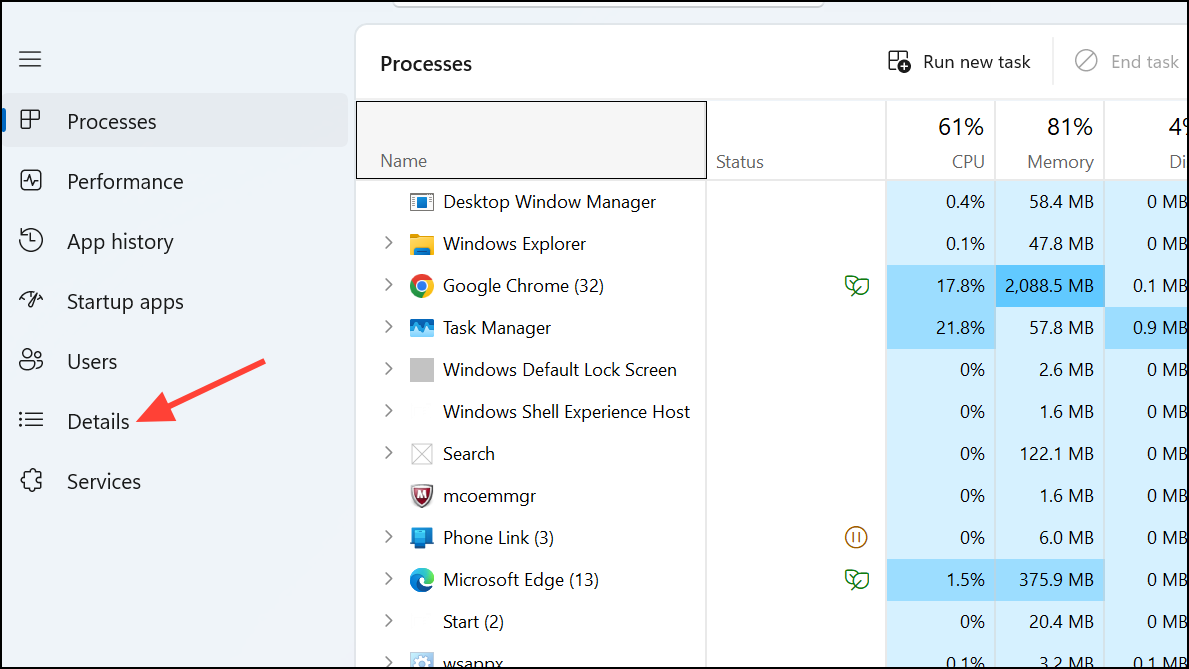The image size is (1189, 669).
Task: Open the Services section
Action: click(x=104, y=481)
